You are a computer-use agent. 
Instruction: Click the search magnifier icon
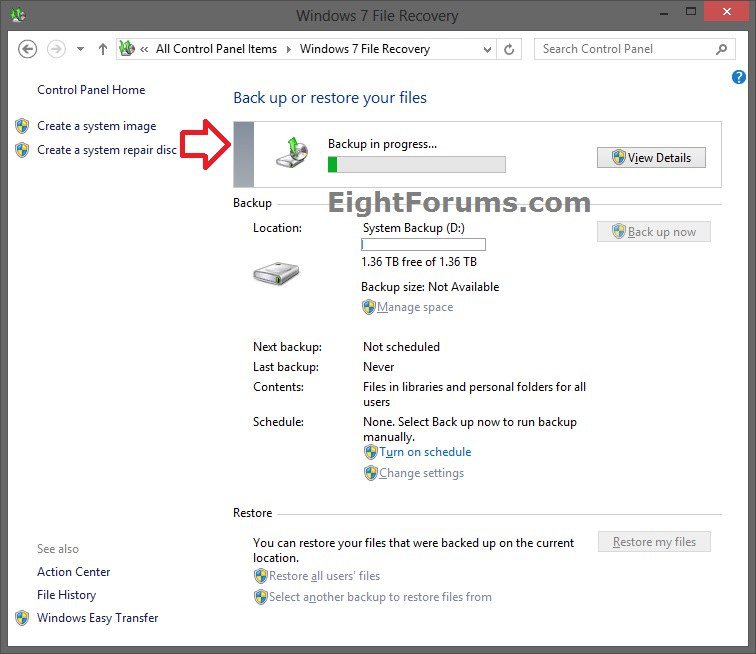pyautogui.click(x=721, y=49)
